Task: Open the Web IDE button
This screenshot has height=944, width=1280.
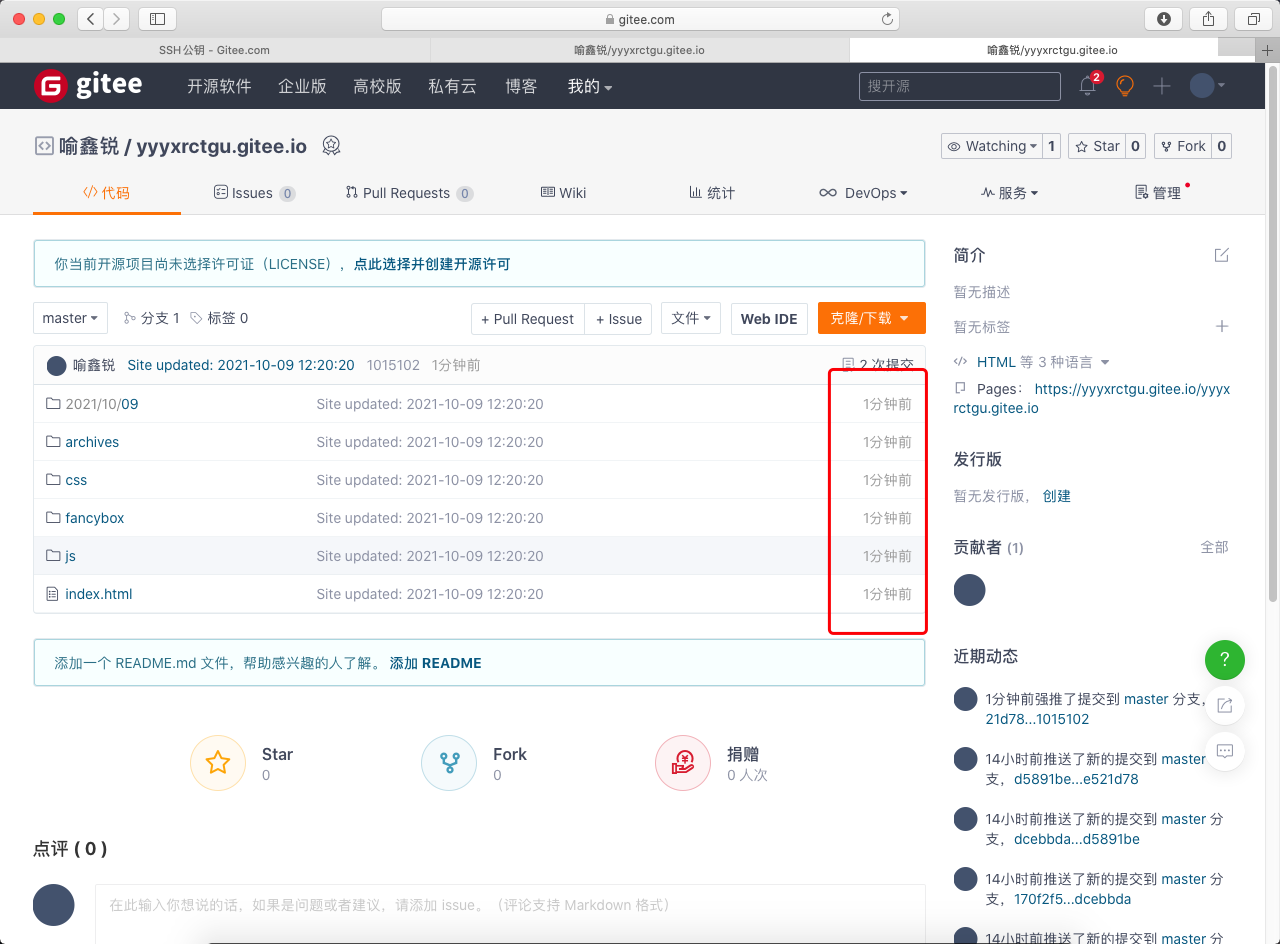Action: pos(769,318)
